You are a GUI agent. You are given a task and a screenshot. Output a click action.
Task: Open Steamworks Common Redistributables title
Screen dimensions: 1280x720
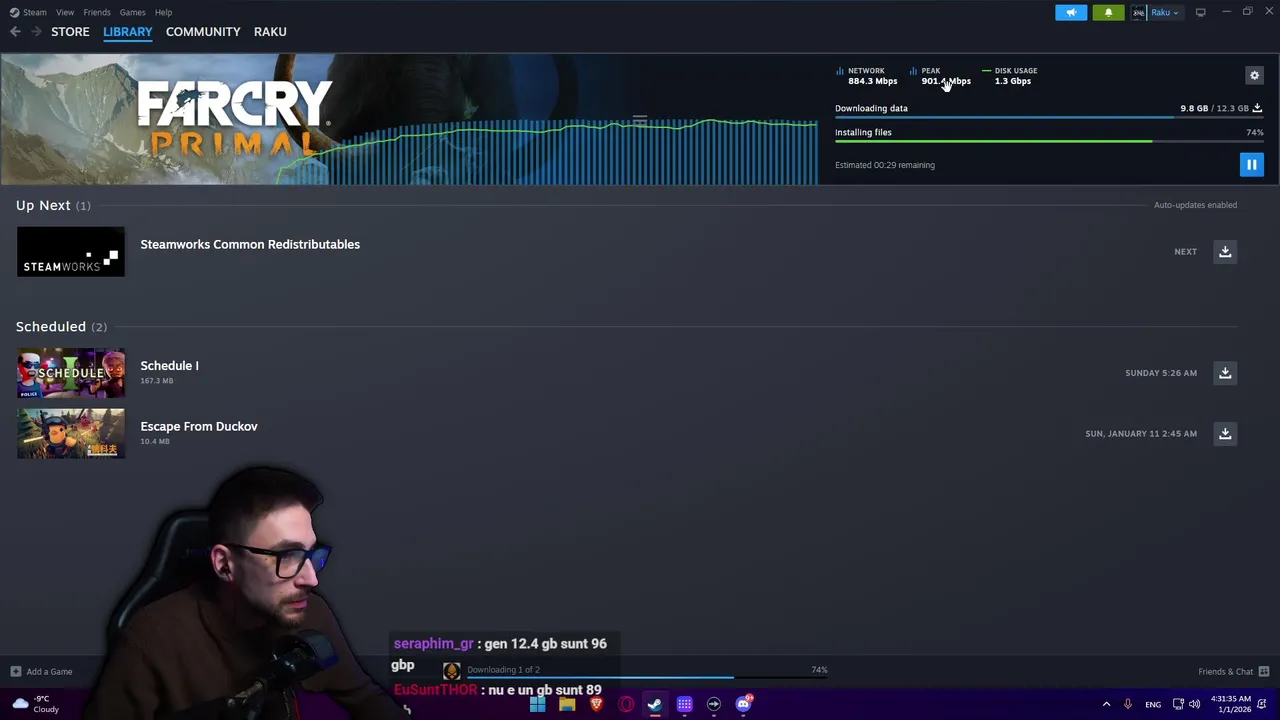point(250,244)
